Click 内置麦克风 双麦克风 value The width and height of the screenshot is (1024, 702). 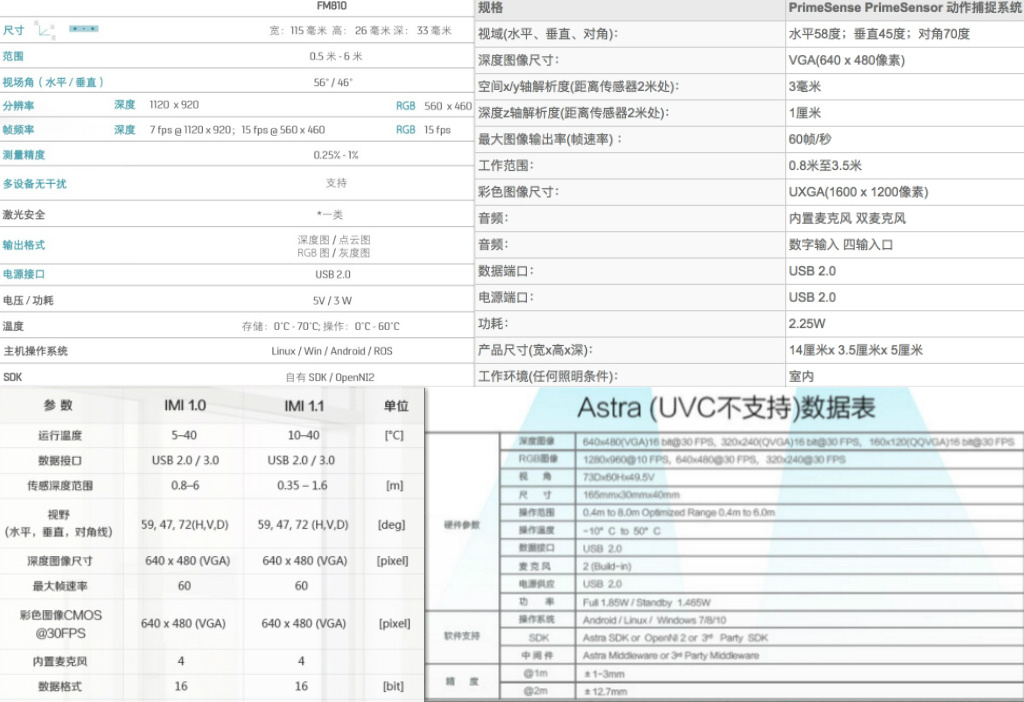point(847,218)
